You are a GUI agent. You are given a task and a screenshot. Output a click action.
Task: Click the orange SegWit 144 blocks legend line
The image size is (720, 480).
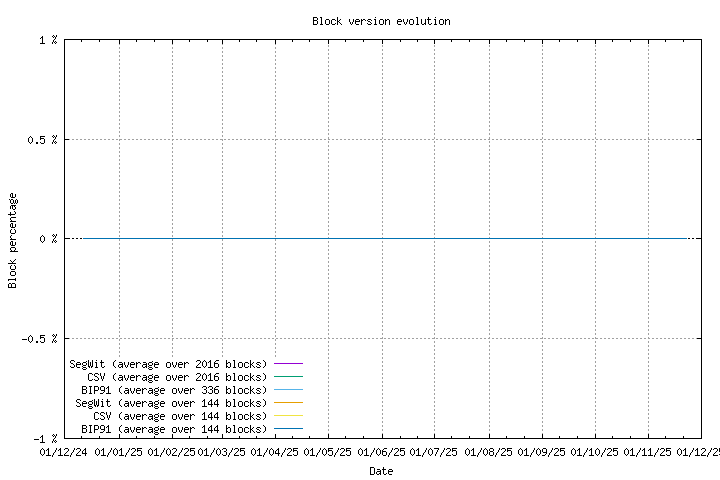[x=287, y=403]
